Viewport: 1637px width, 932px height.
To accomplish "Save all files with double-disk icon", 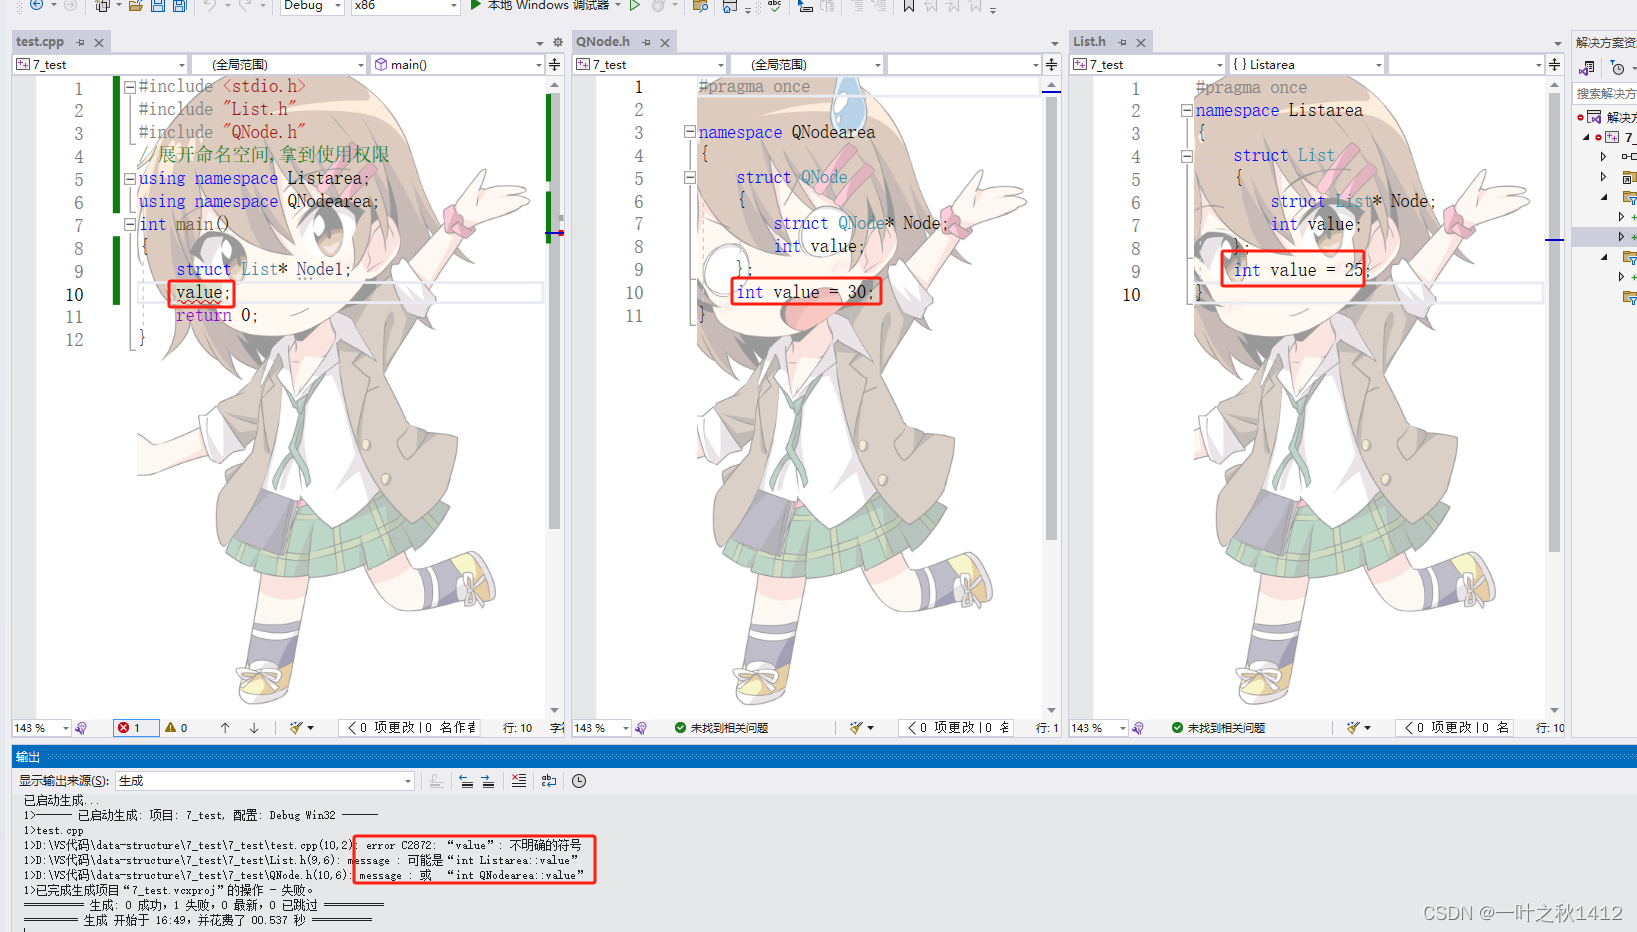I will (180, 6).
